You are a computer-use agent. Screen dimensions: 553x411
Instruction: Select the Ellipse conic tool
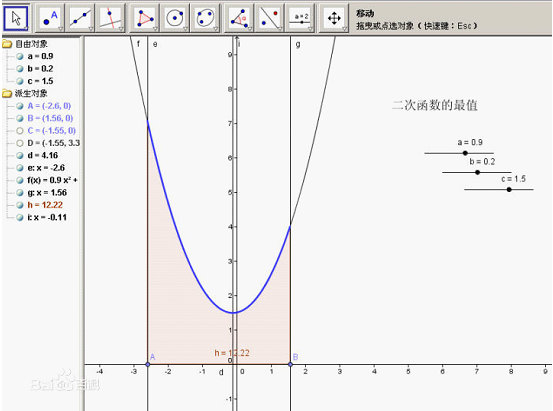coord(205,18)
